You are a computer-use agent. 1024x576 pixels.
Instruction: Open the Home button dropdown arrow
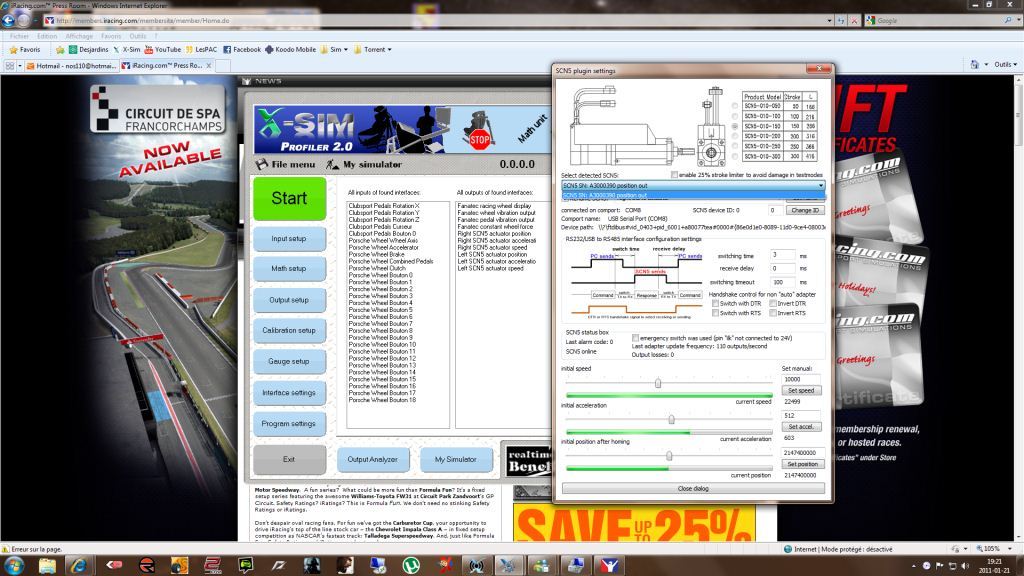pos(986,65)
